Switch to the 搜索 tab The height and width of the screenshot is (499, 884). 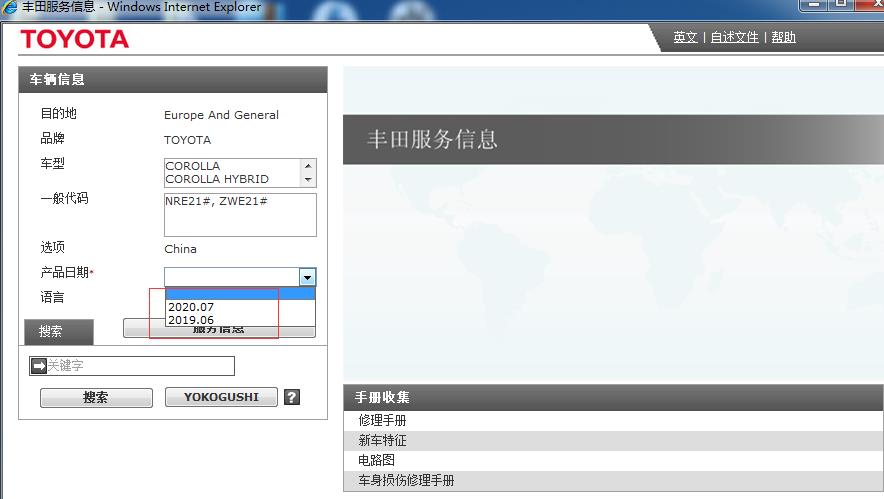(x=59, y=332)
